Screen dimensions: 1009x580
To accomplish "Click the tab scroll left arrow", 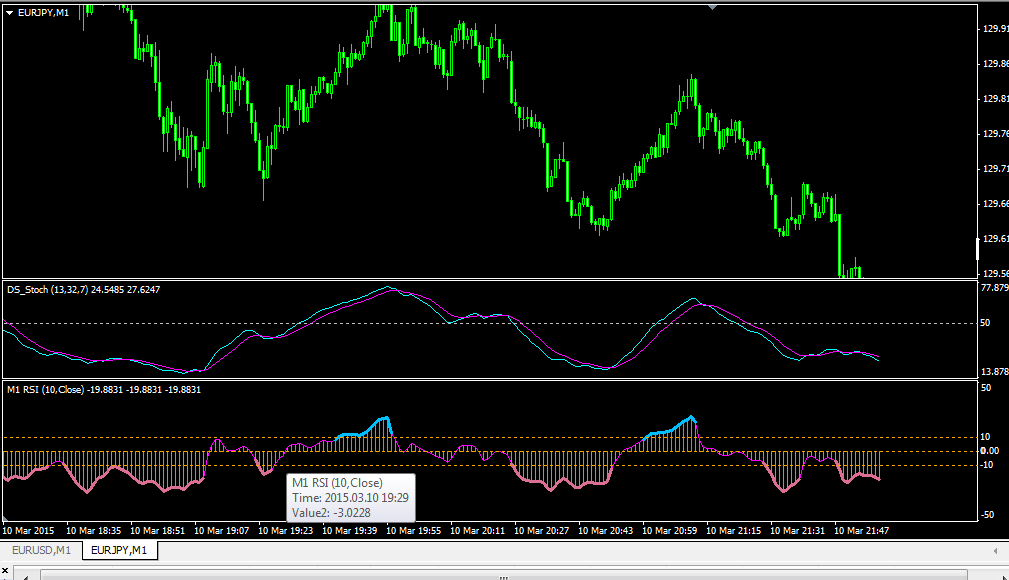I will point(994,550).
